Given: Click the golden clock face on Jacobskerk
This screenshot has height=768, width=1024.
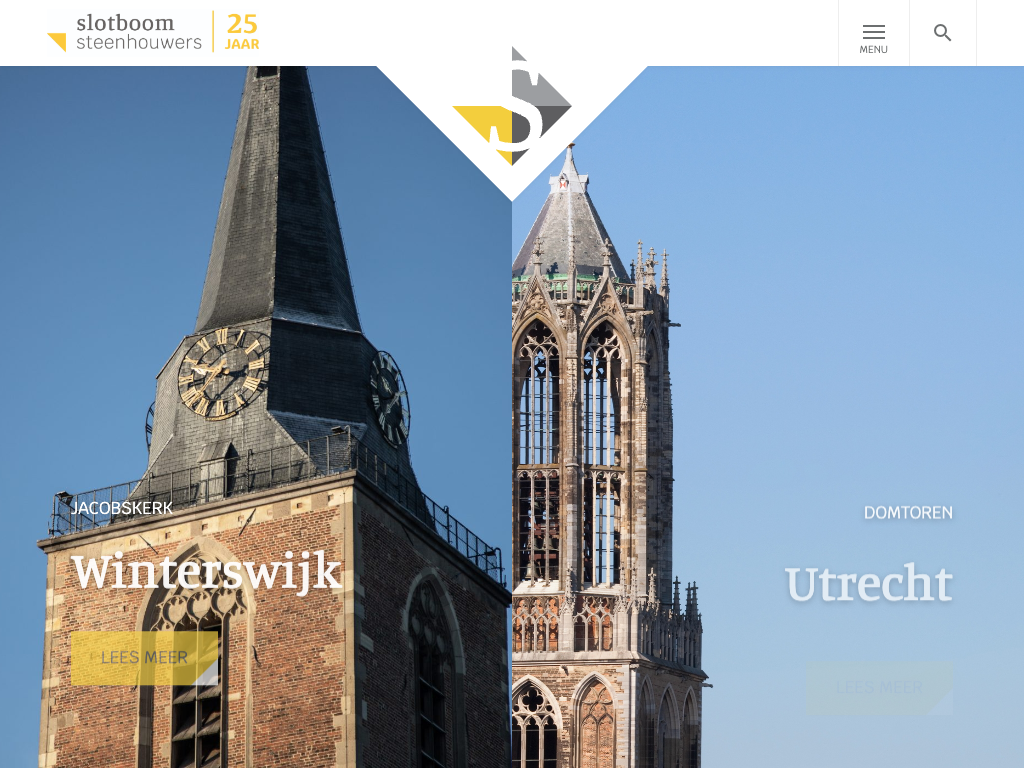Looking at the screenshot, I should pos(221,373).
